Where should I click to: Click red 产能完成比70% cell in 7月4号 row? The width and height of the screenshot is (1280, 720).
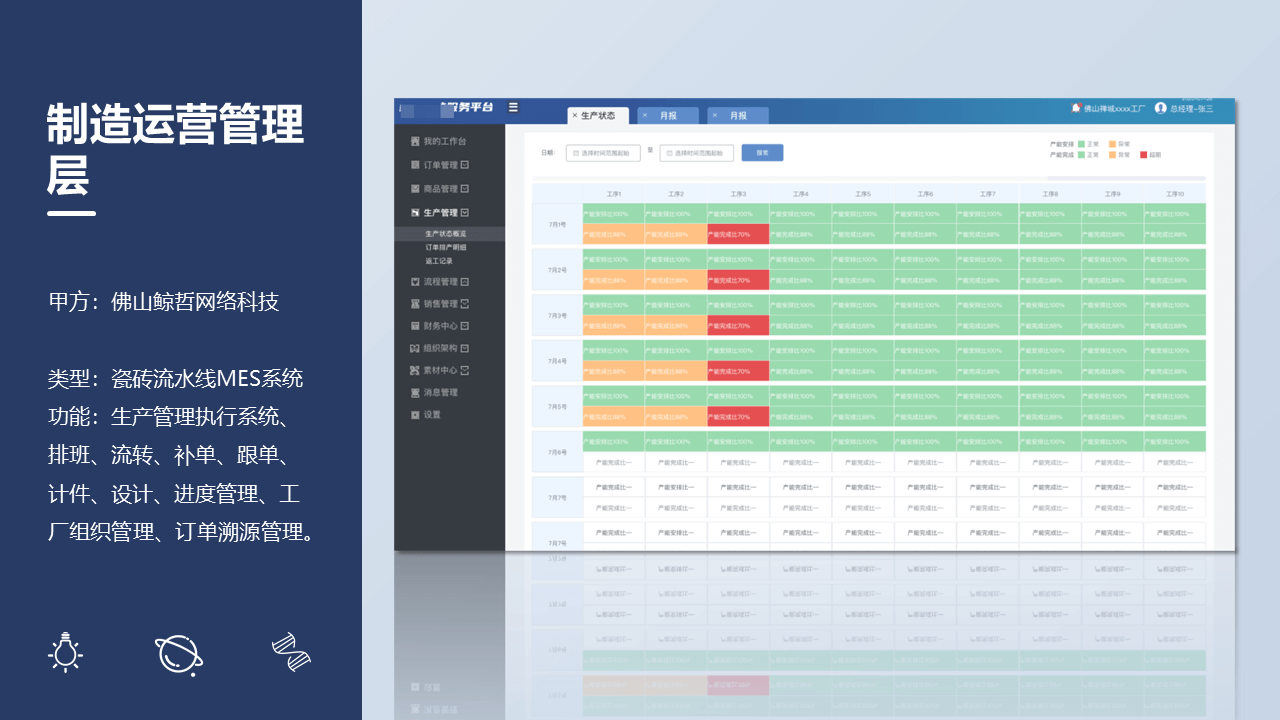tap(738, 371)
